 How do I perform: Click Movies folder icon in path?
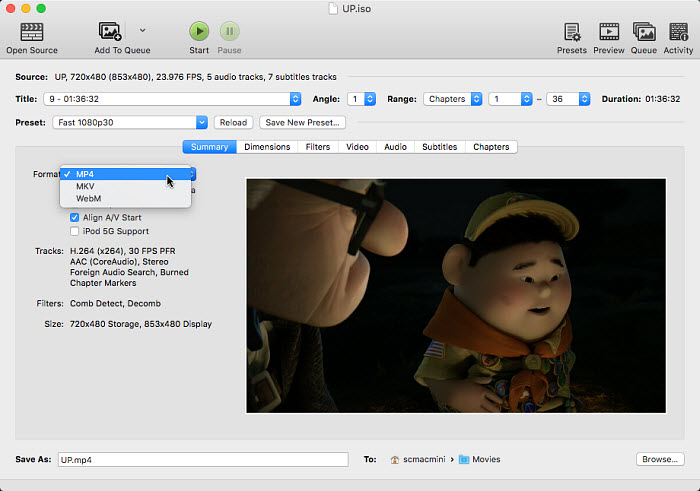[x=464, y=459]
